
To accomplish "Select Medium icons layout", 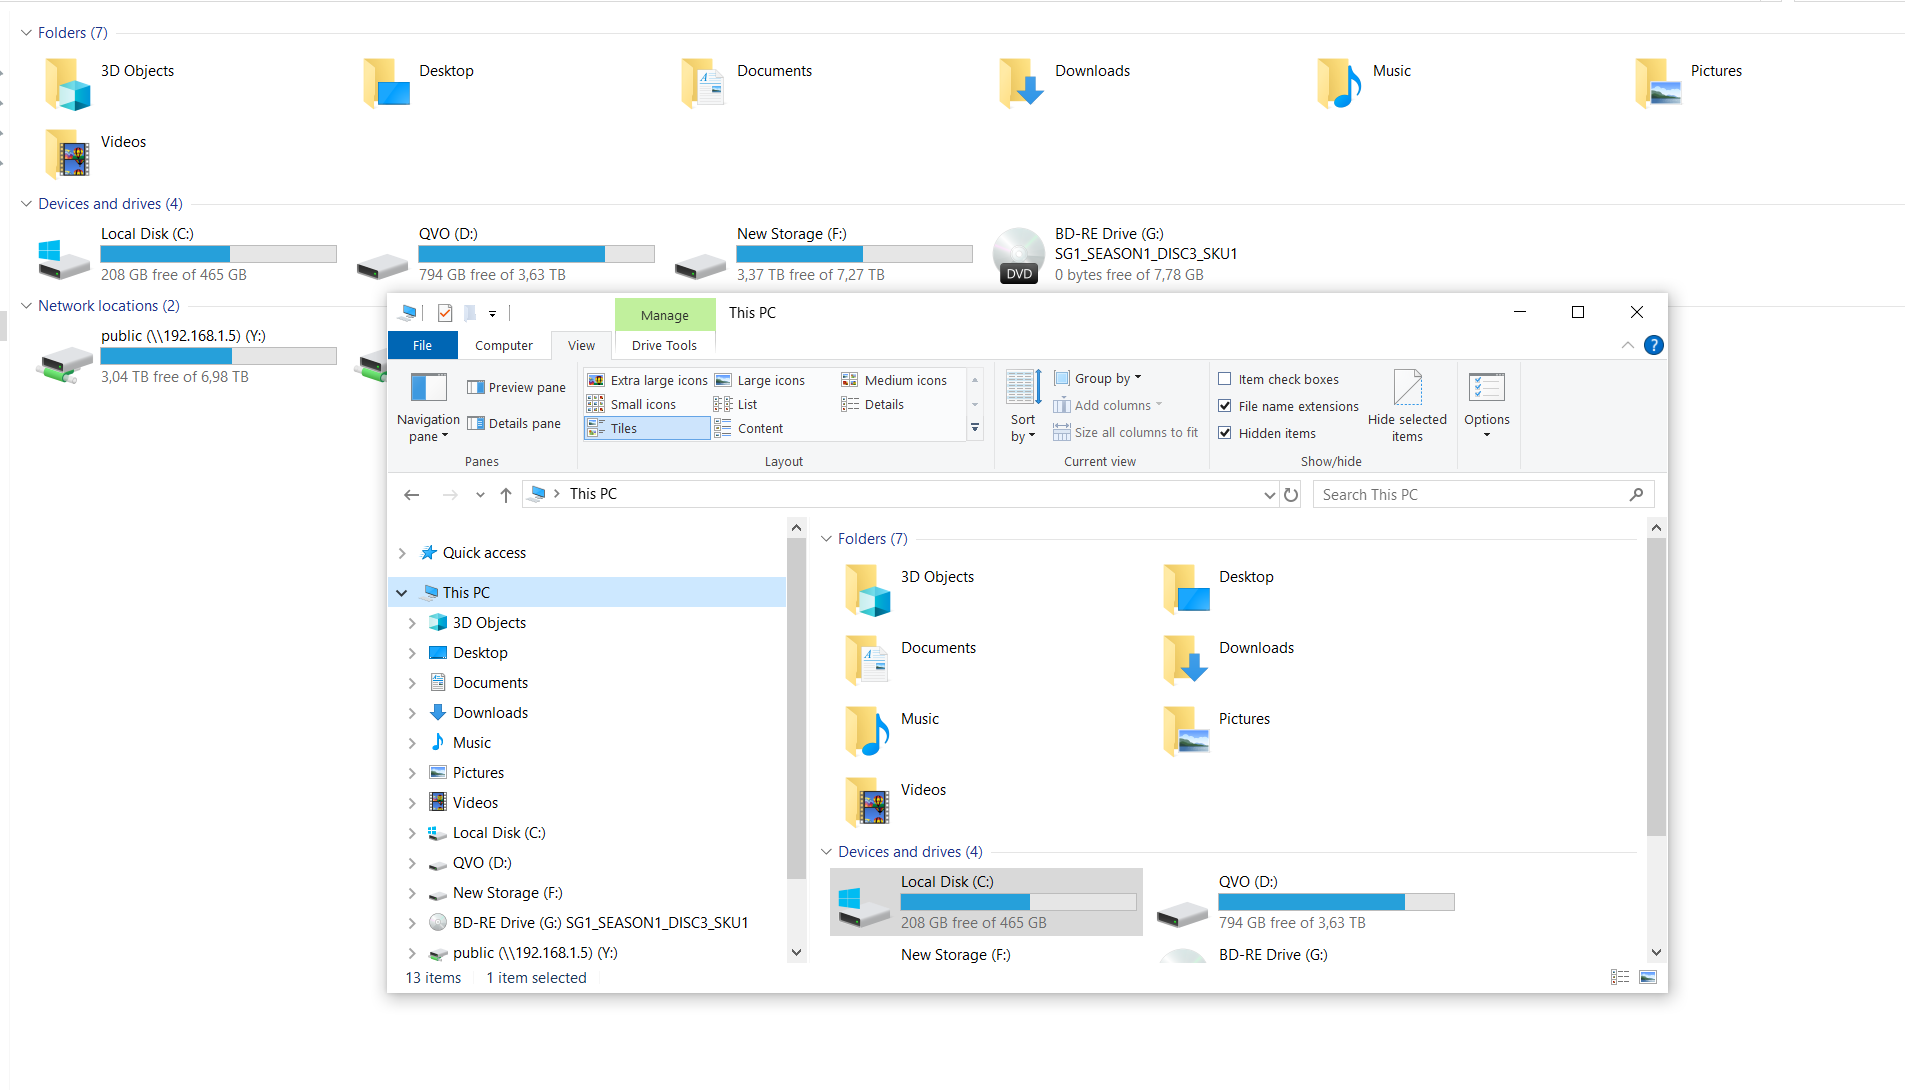I will click(894, 380).
